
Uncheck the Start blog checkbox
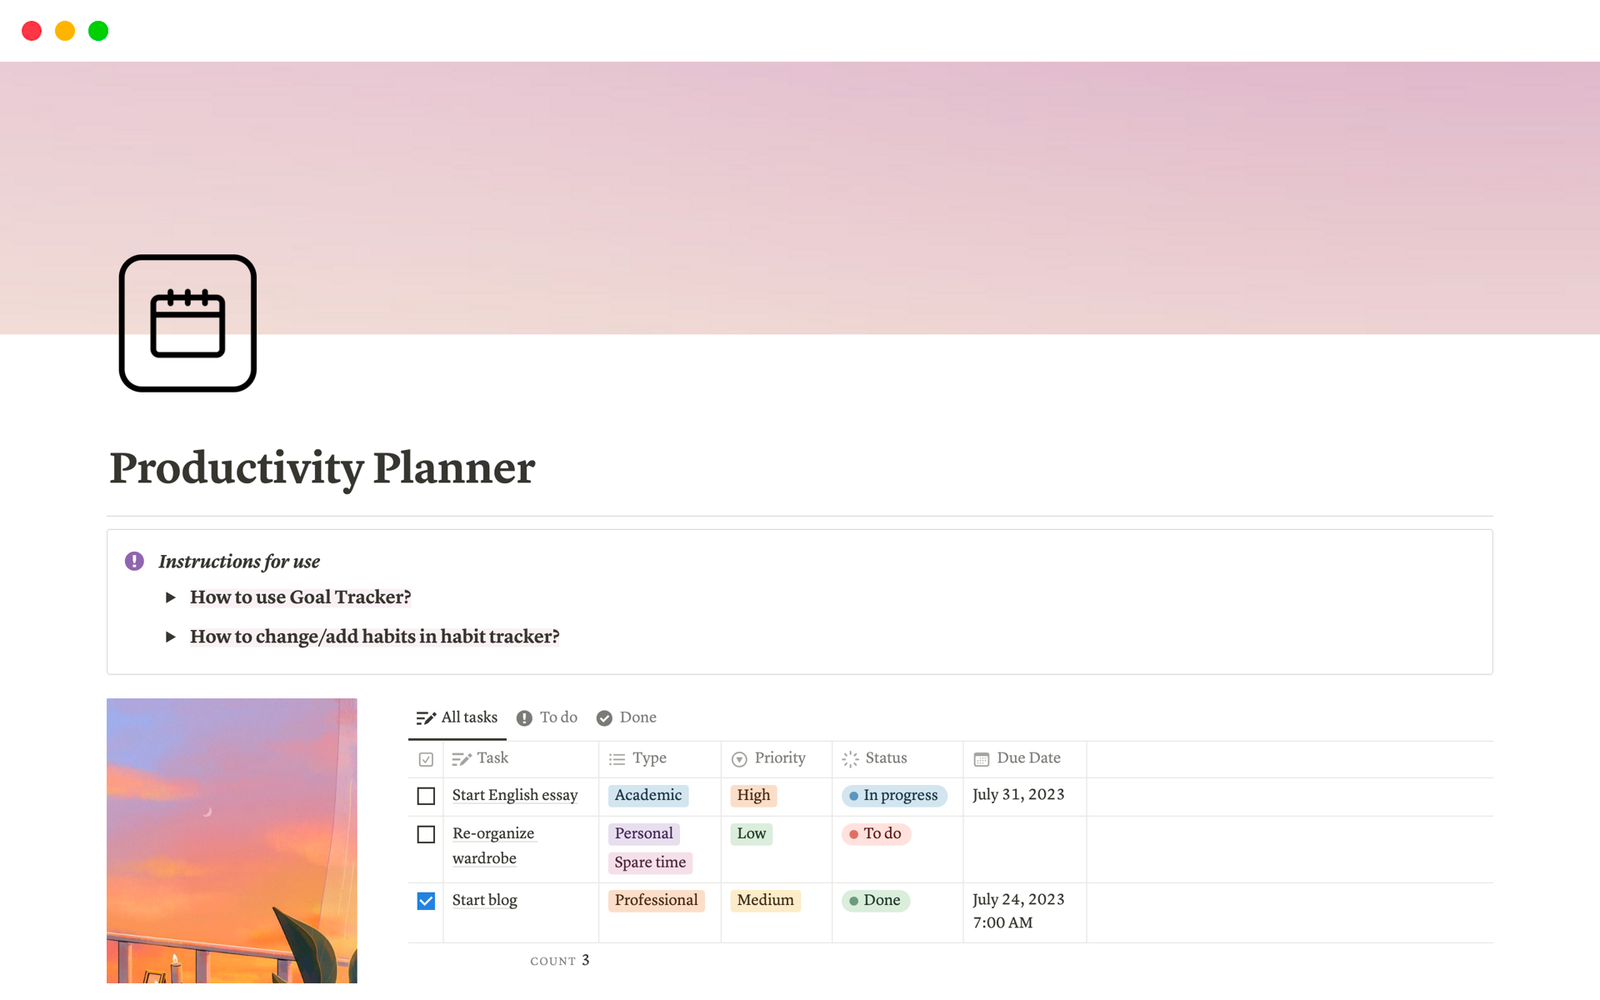tap(426, 901)
